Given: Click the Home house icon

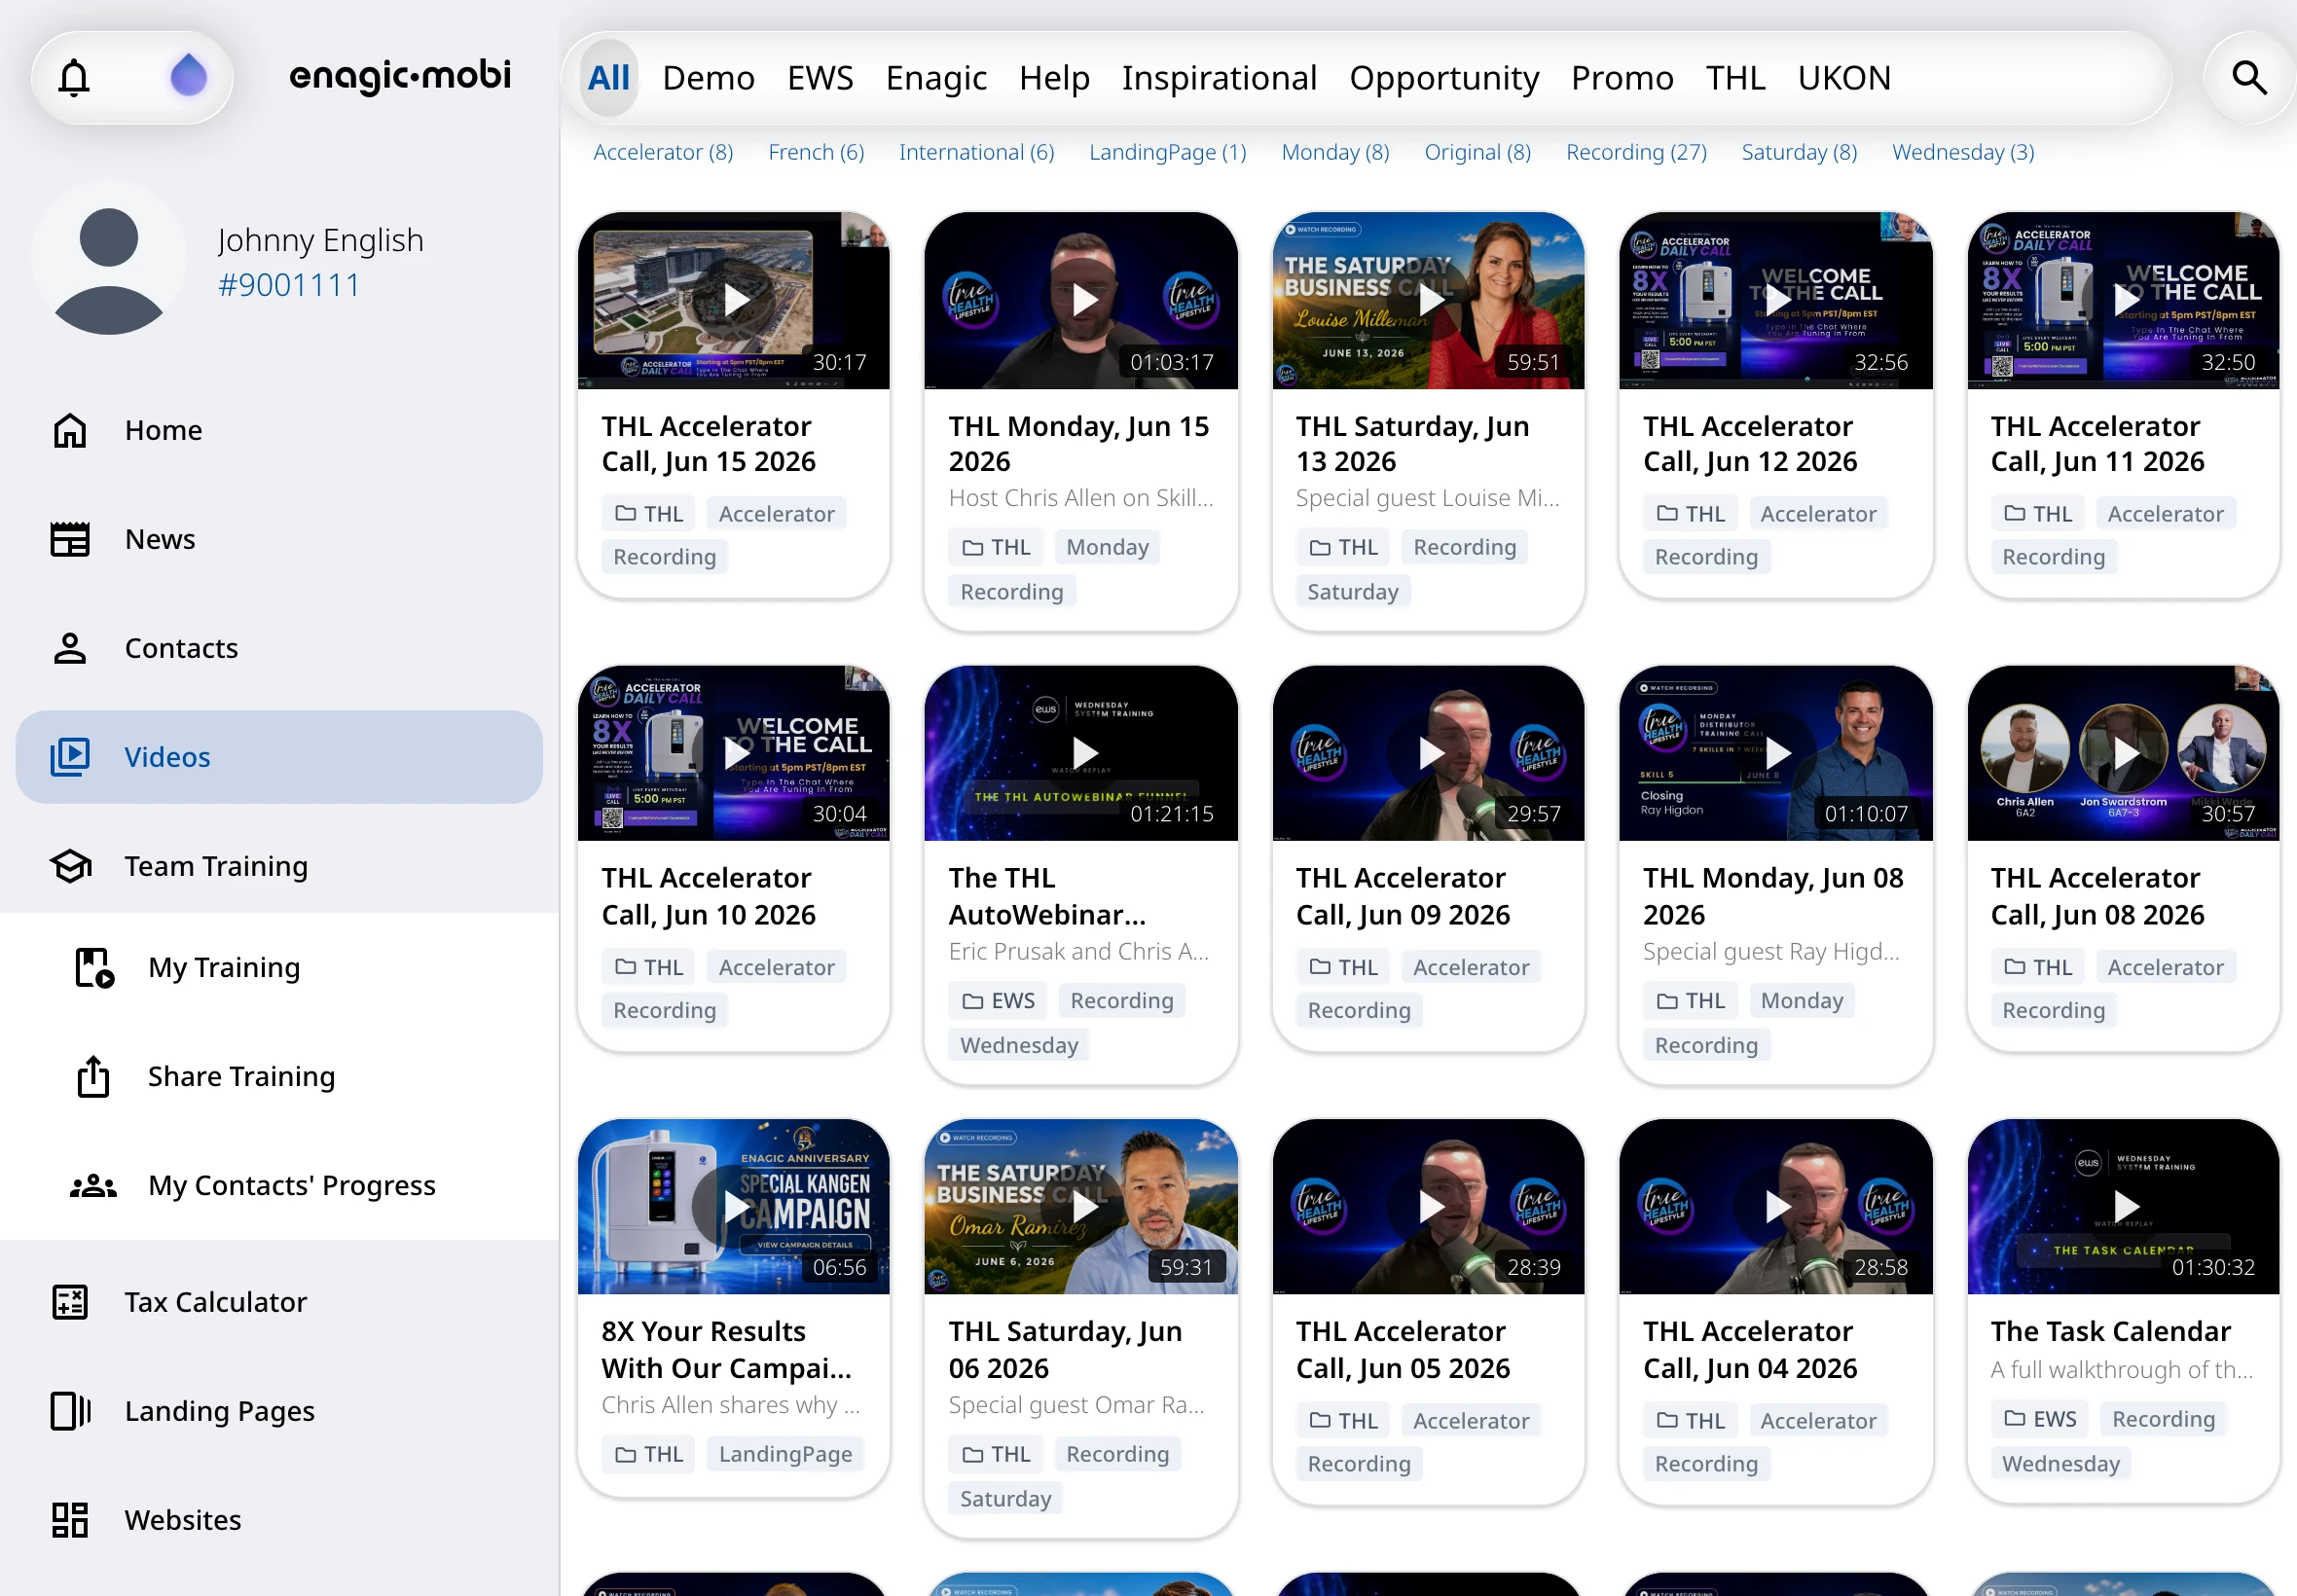Looking at the screenshot, I should (70, 430).
